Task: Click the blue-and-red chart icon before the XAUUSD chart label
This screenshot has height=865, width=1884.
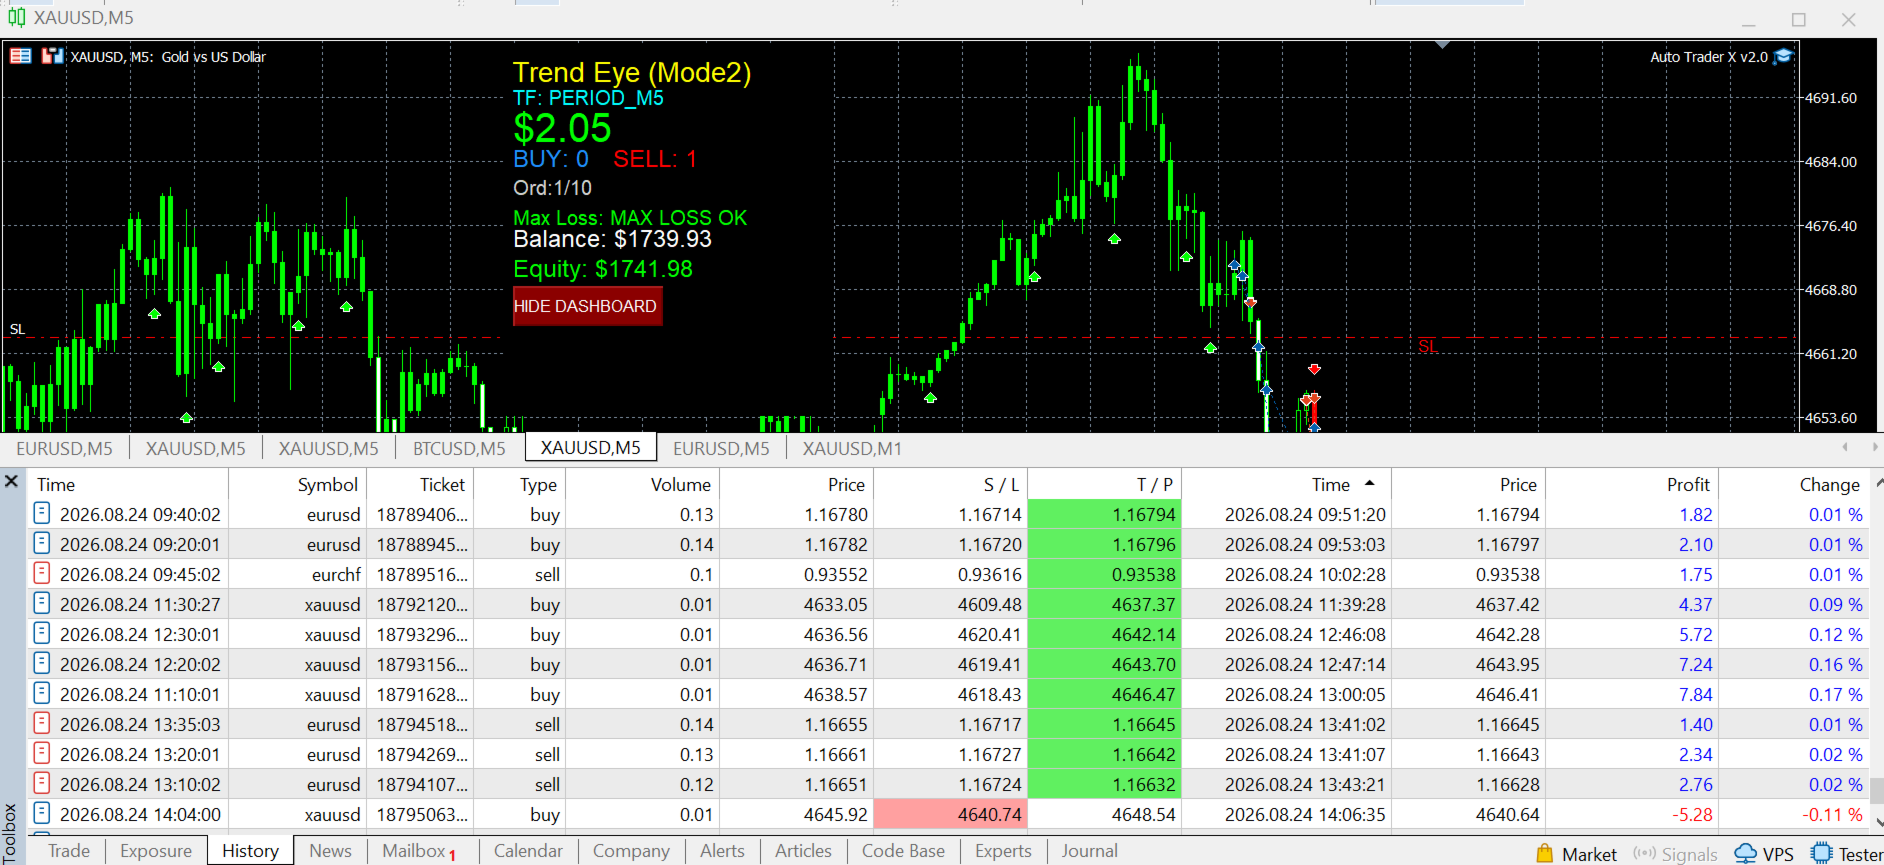Action: pyautogui.click(x=52, y=56)
